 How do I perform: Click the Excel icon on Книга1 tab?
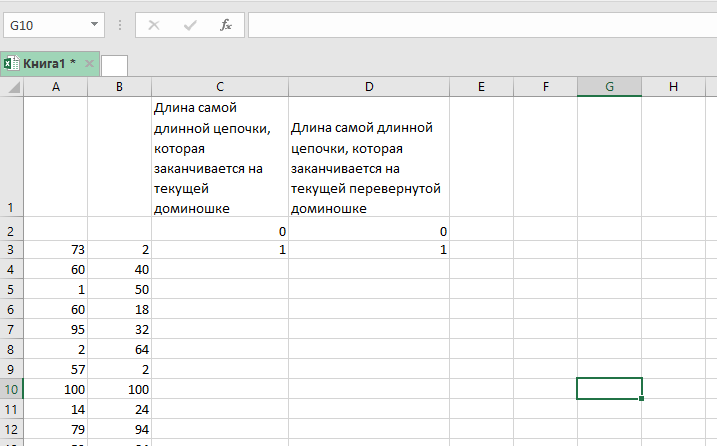tap(11, 64)
